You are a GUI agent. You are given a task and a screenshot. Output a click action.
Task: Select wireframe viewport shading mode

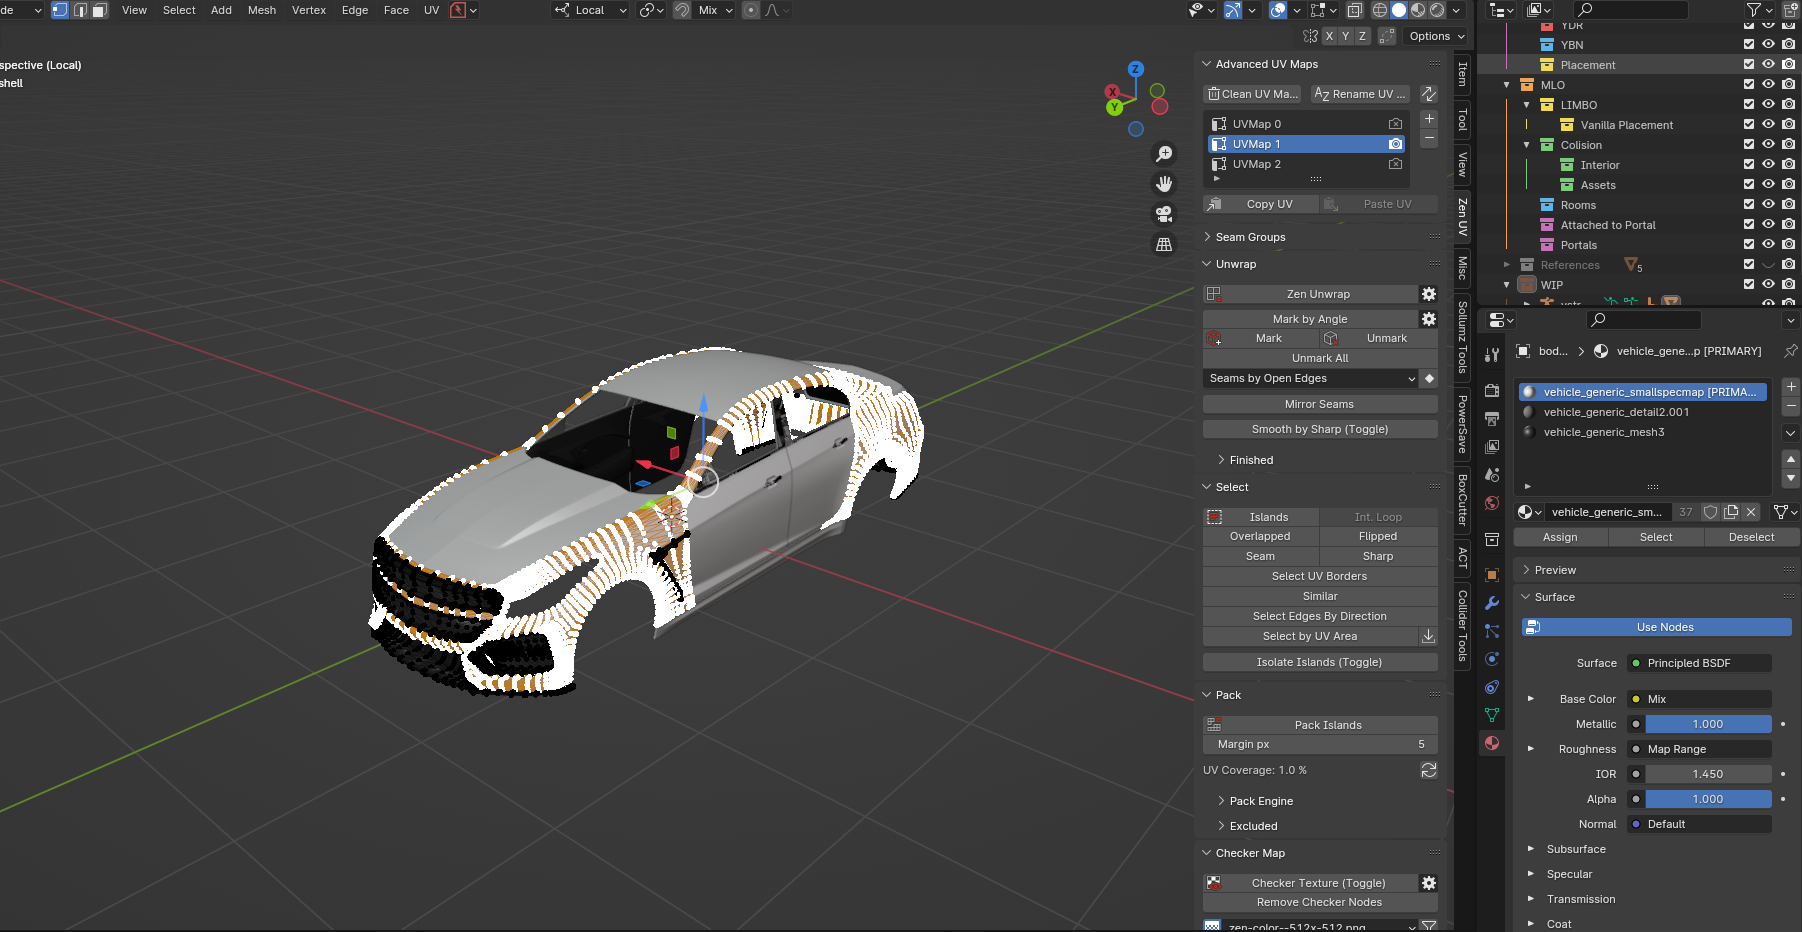1380,10
